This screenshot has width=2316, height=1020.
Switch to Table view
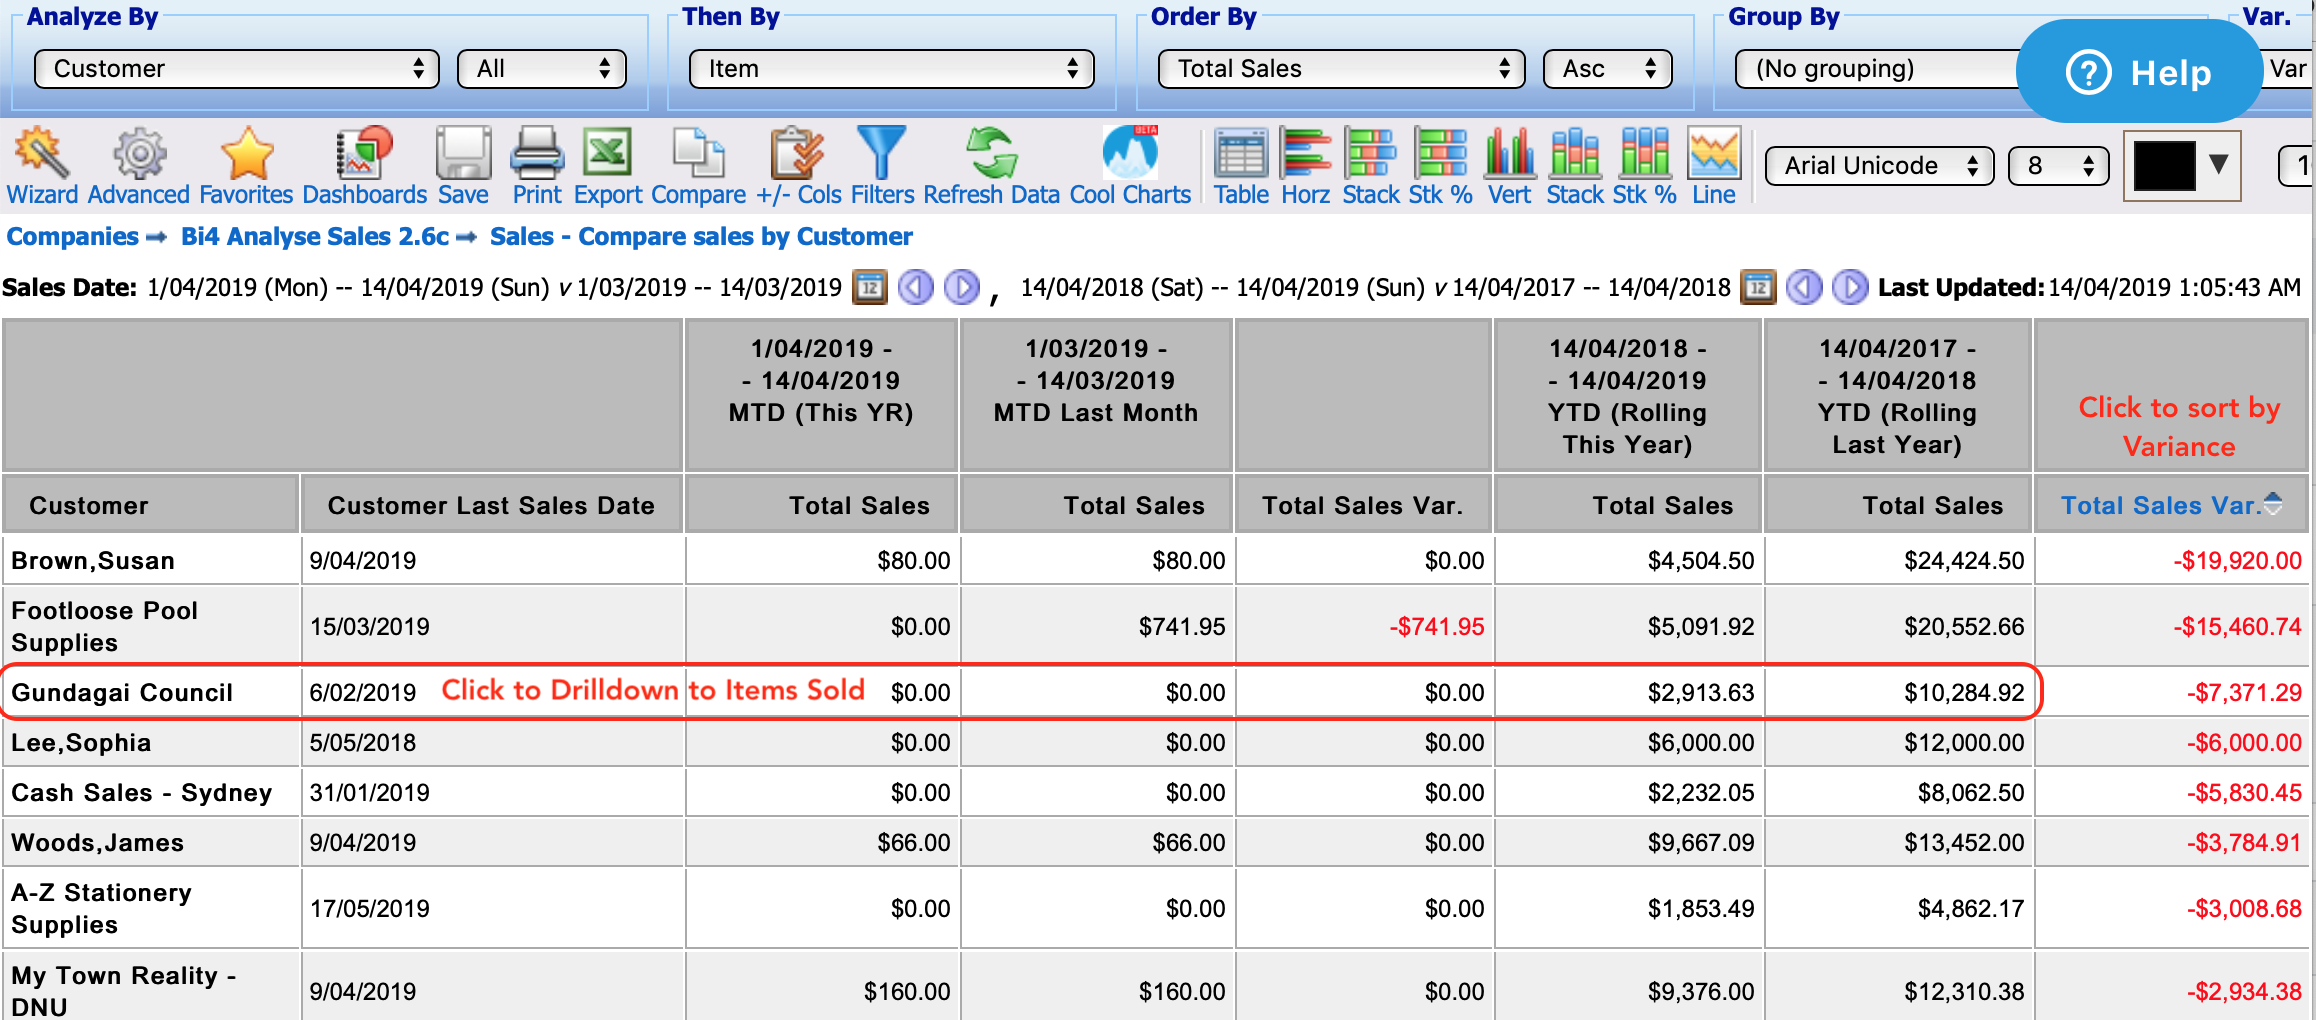1241,167
